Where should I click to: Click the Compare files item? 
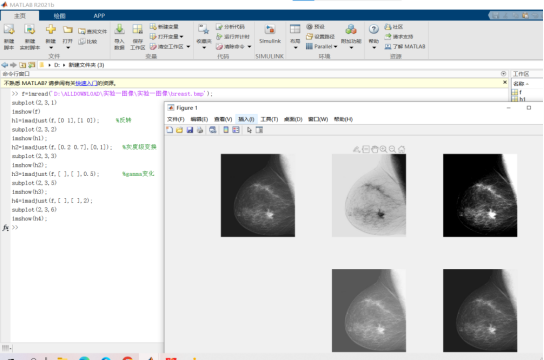(x=88, y=41)
